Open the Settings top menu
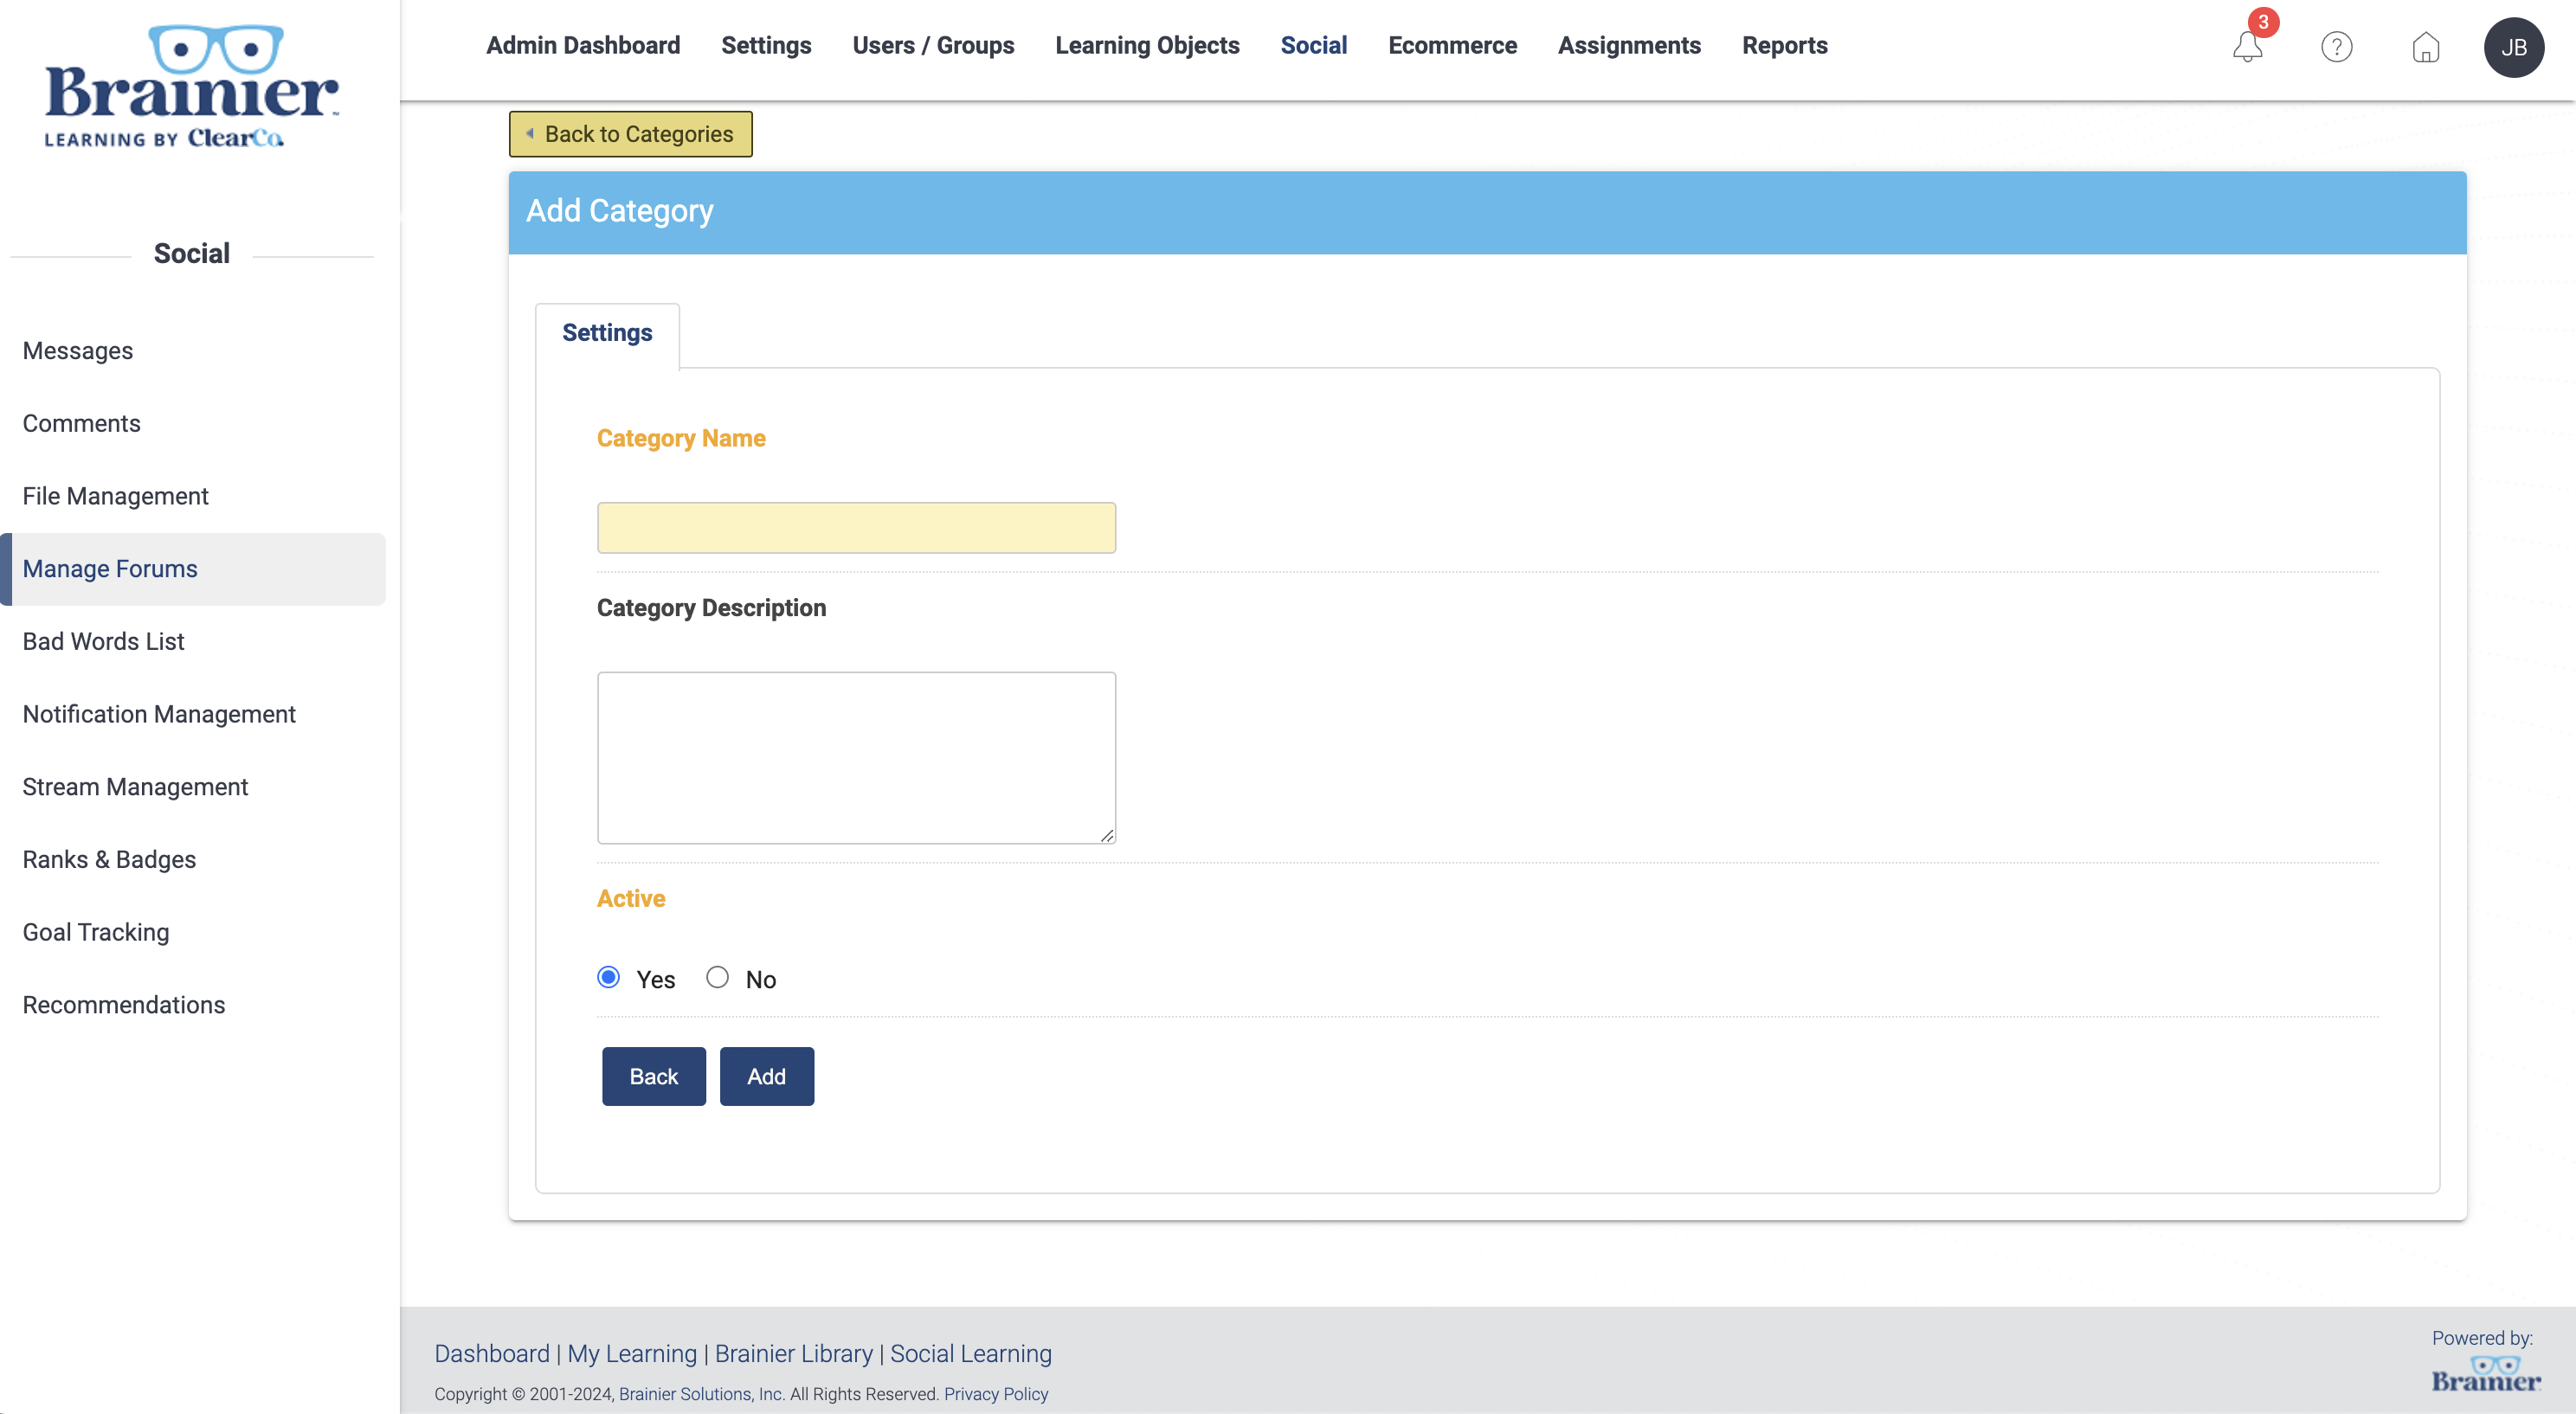2576x1414 pixels. [766, 45]
